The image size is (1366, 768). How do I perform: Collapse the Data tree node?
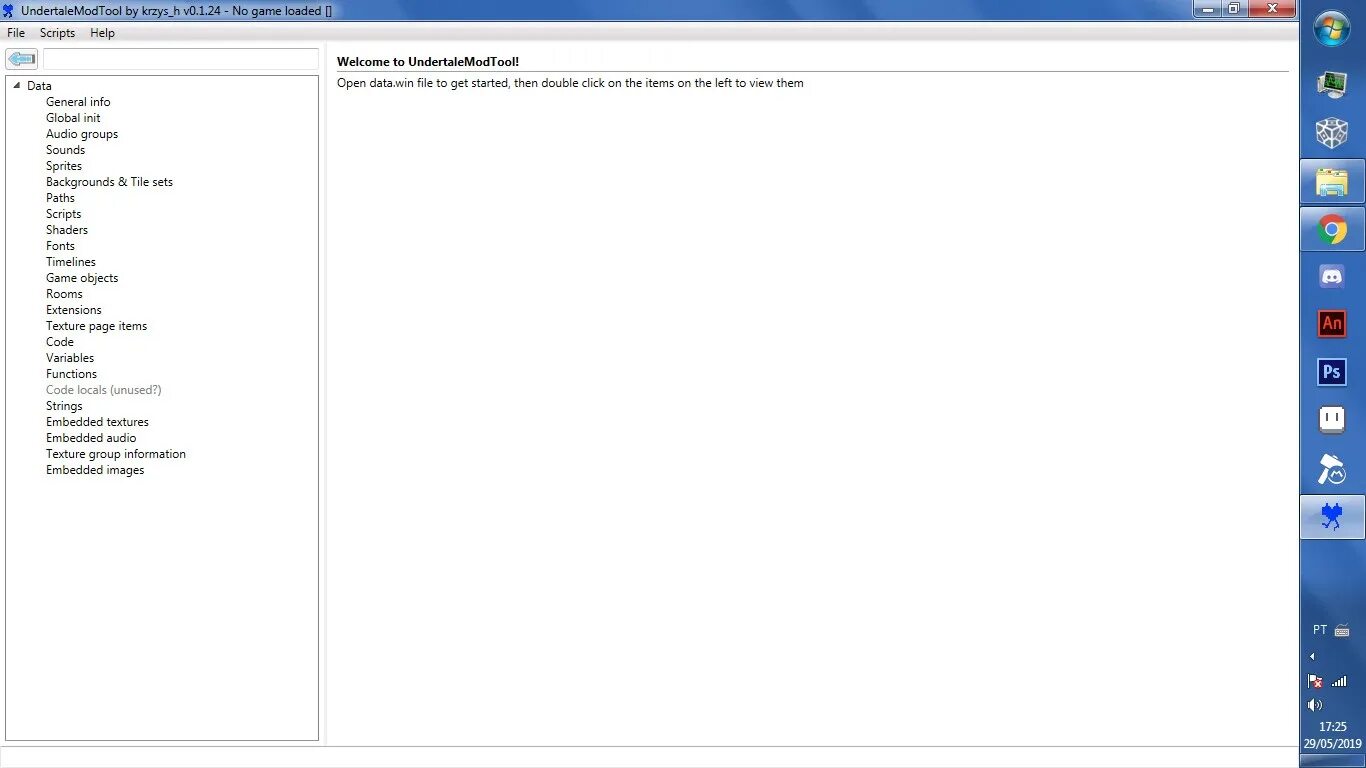click(x=17, y=86)
